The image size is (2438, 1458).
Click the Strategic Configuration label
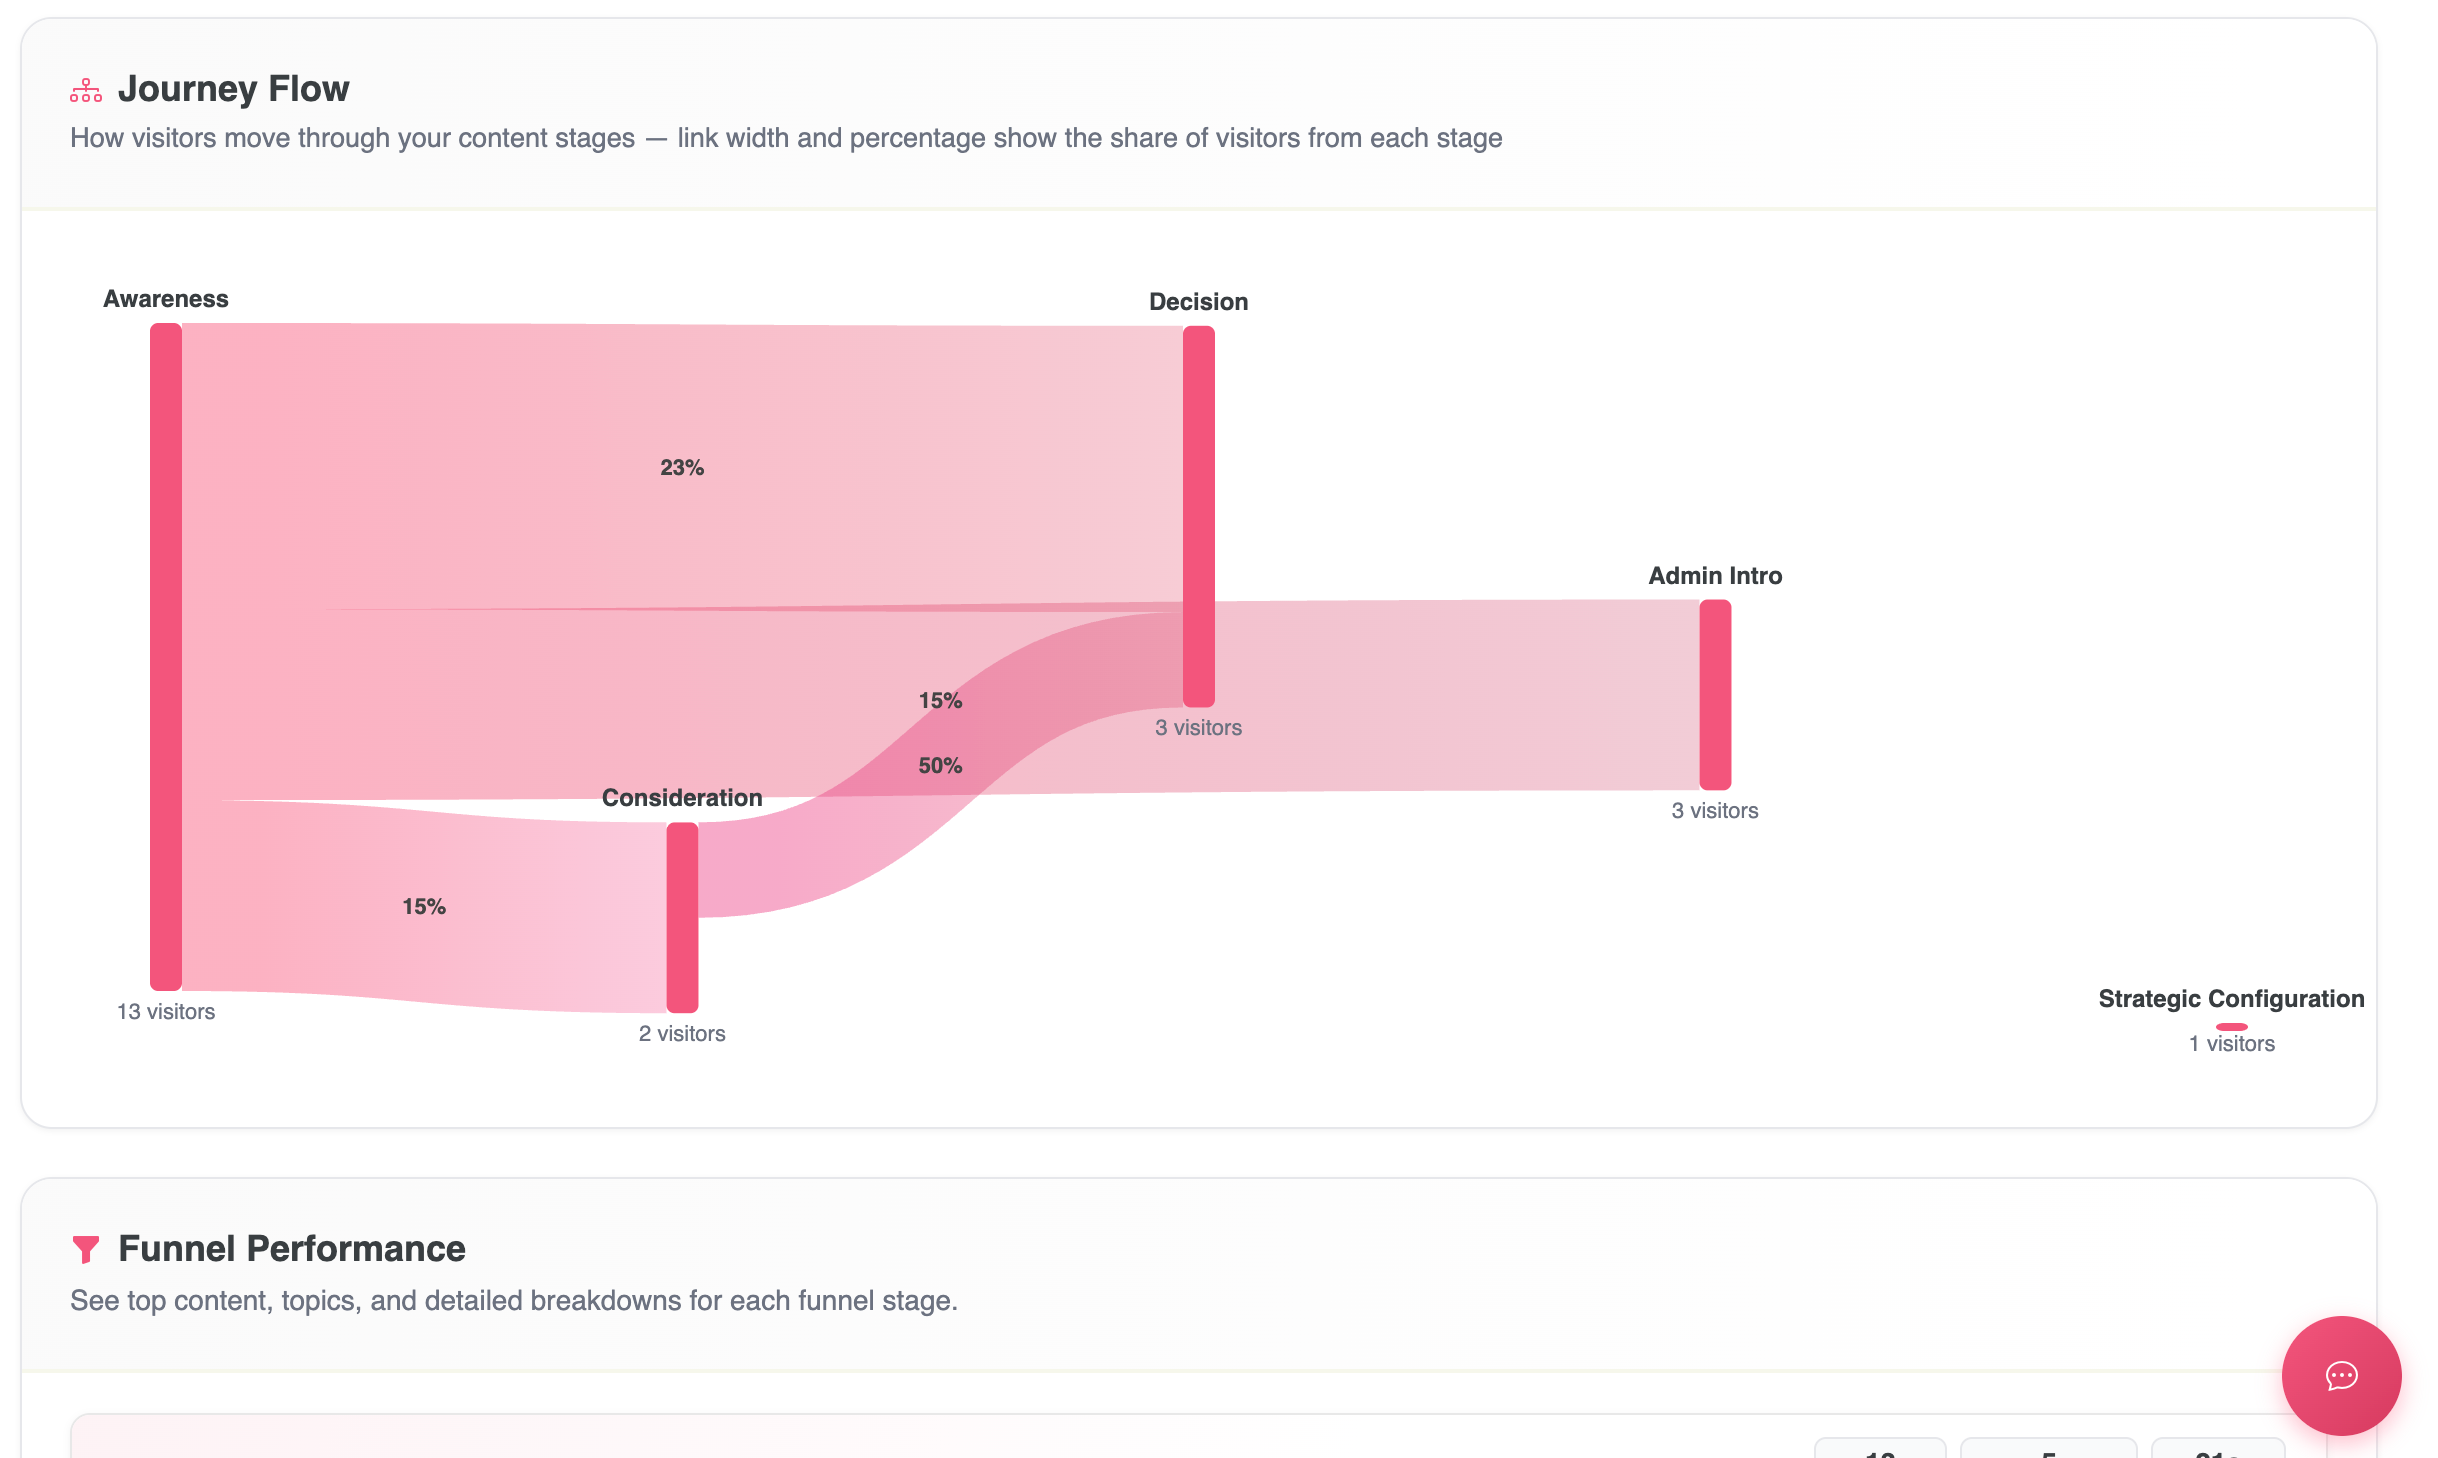click(x=2231, y=999)
